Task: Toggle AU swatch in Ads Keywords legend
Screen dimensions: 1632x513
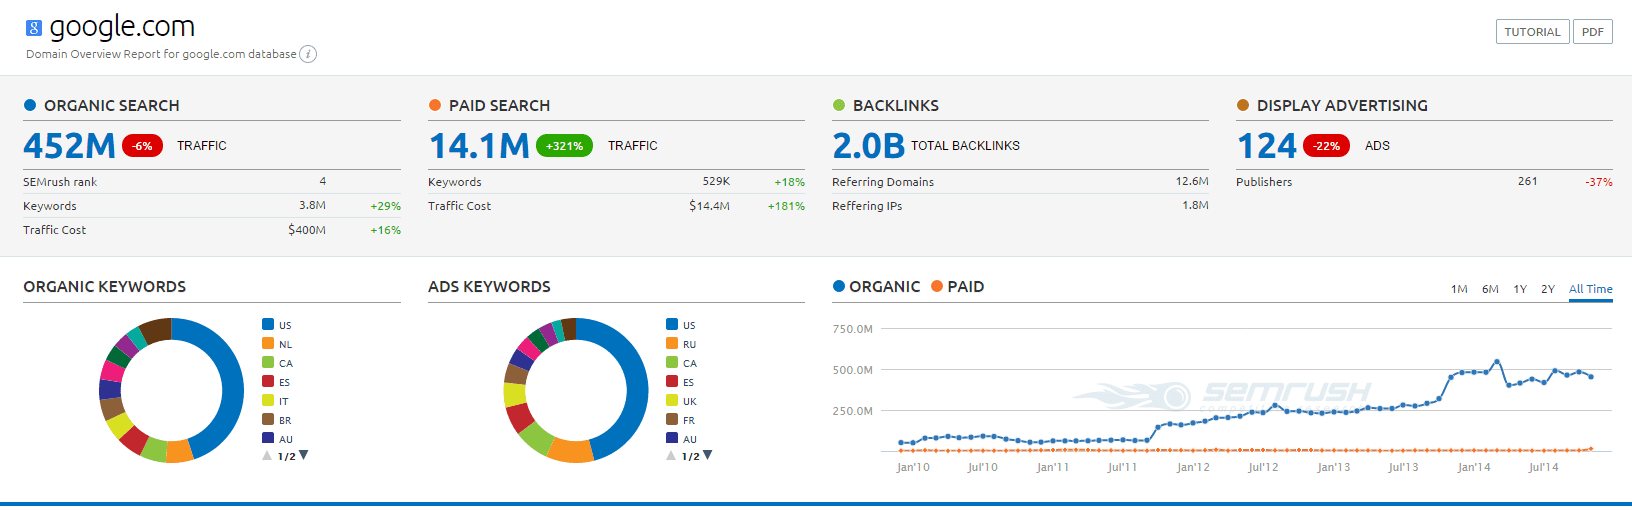Action: (x=672, y=438)
